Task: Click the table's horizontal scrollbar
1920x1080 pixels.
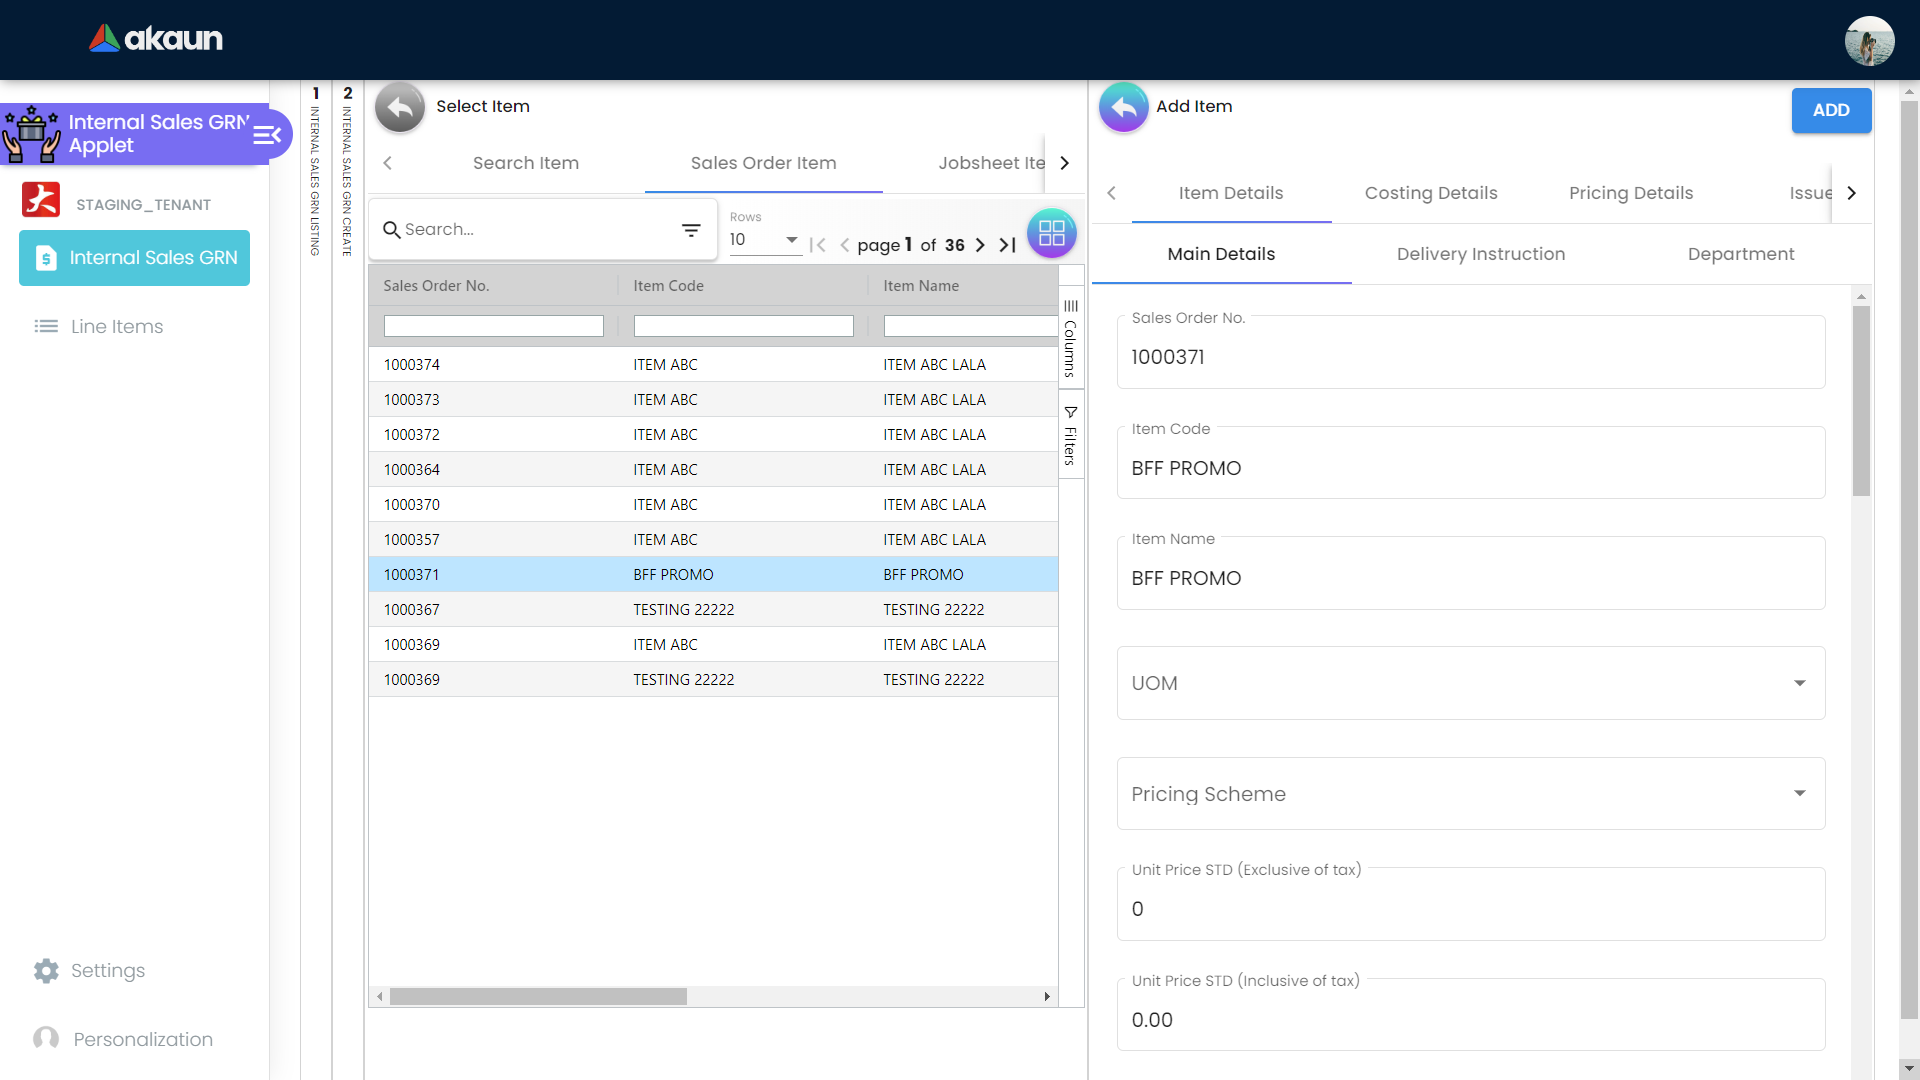Action: 538,997
